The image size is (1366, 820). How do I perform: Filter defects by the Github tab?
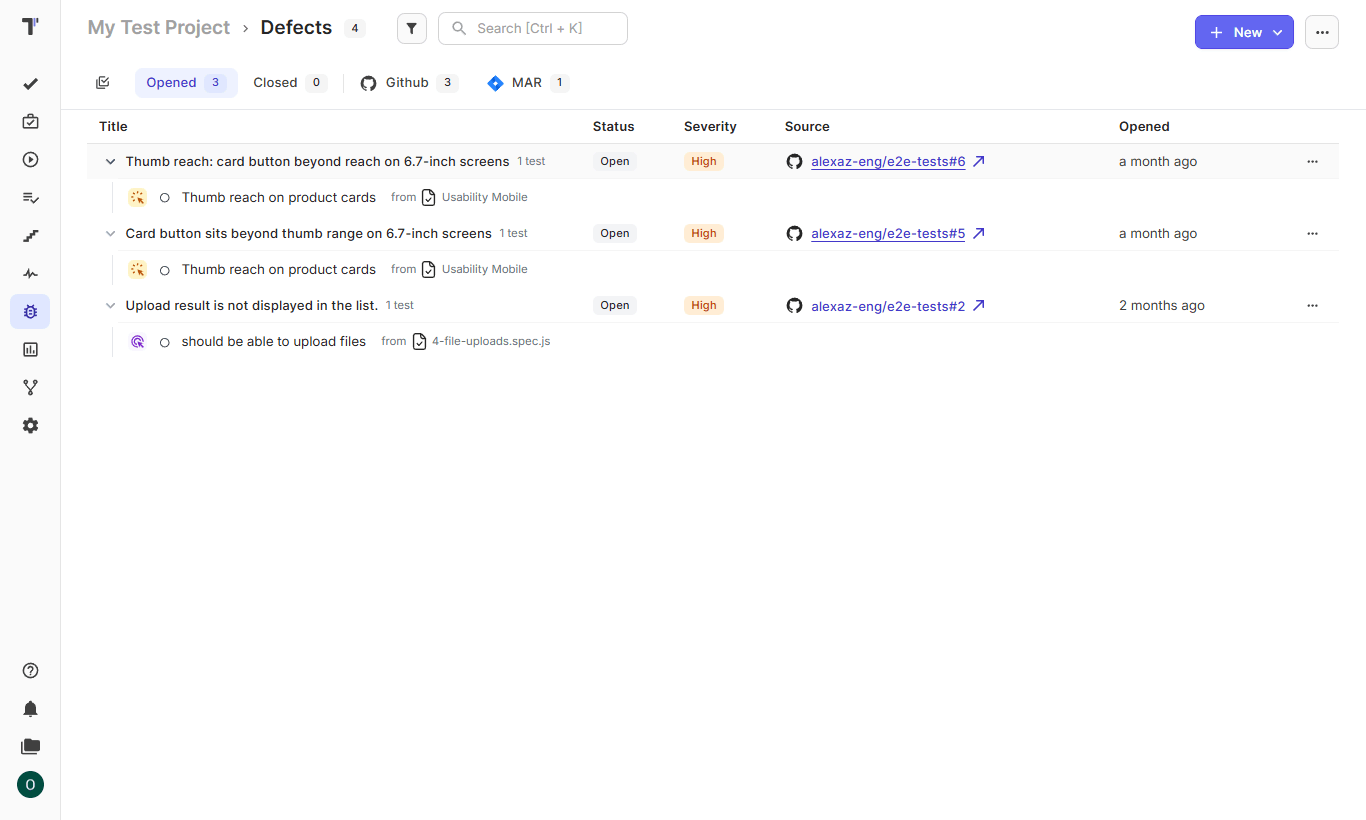coord(409,83)
